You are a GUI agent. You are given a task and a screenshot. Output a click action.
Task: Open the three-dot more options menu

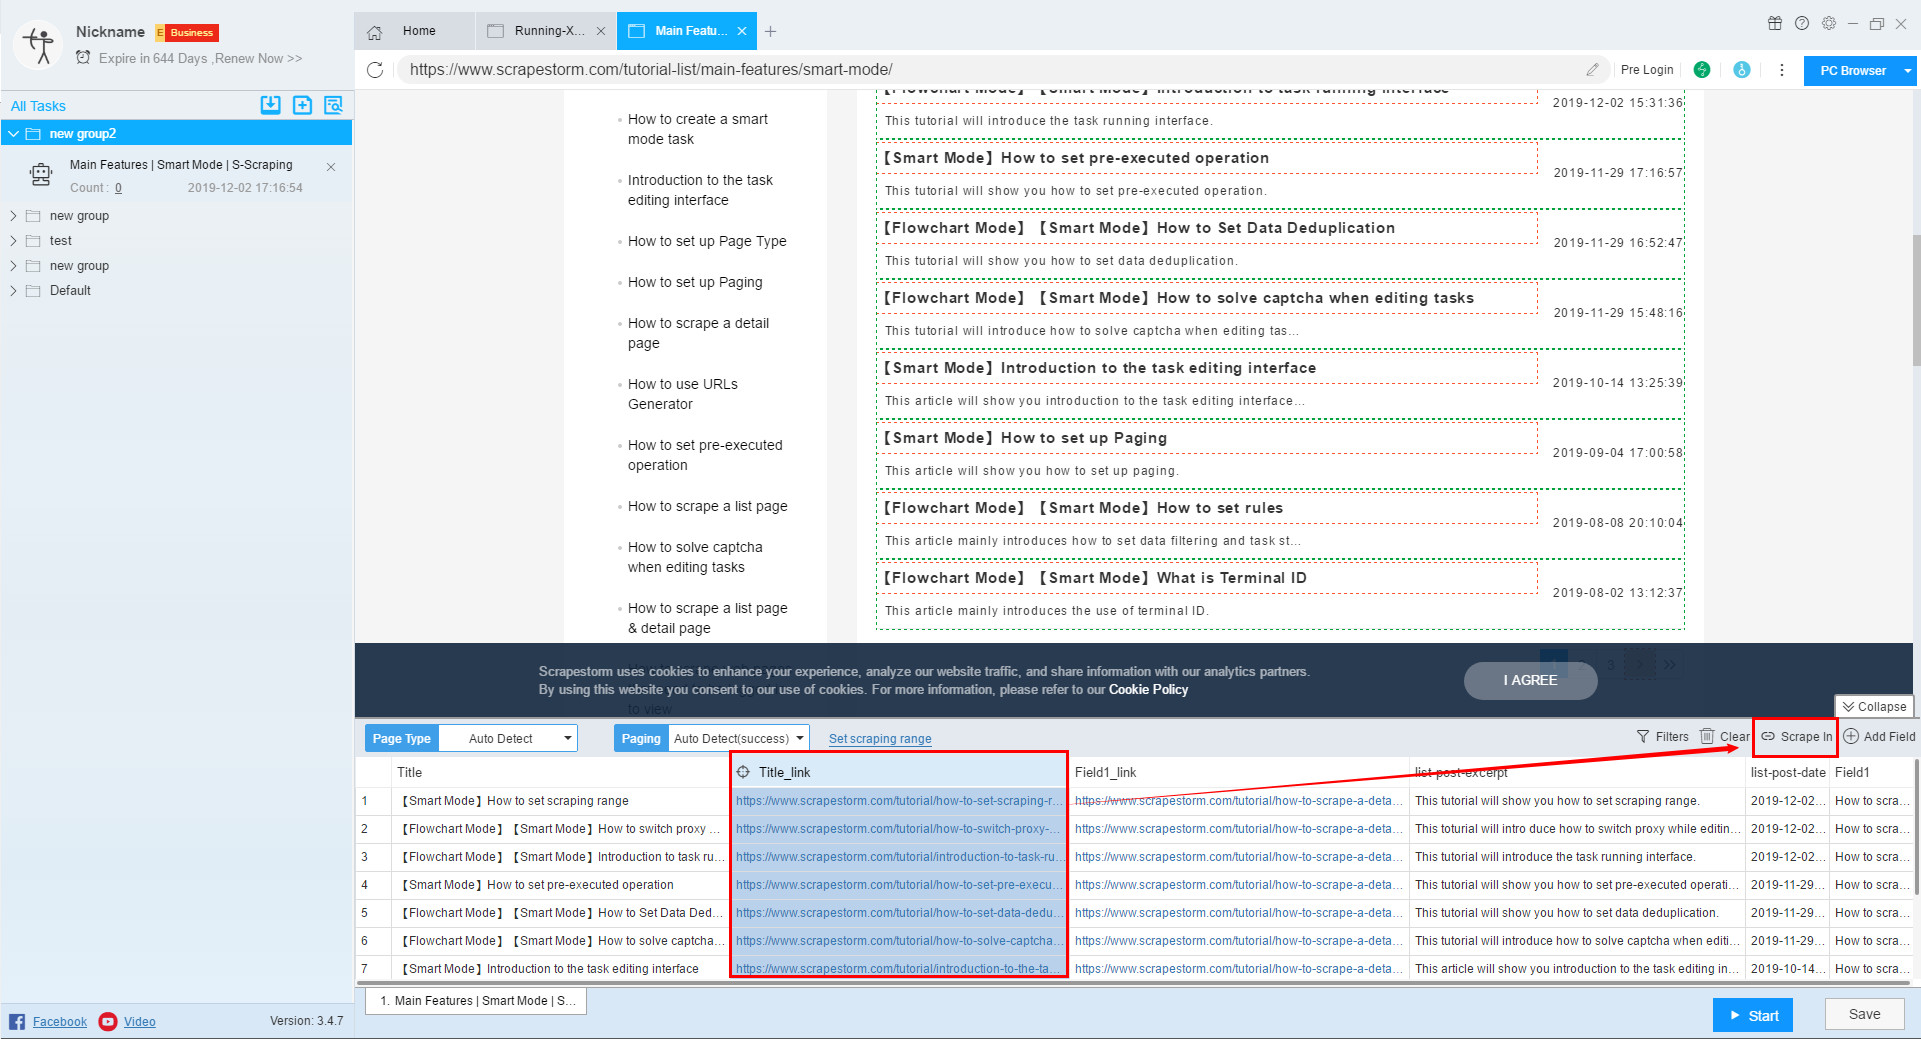[x=1782, y=70]
